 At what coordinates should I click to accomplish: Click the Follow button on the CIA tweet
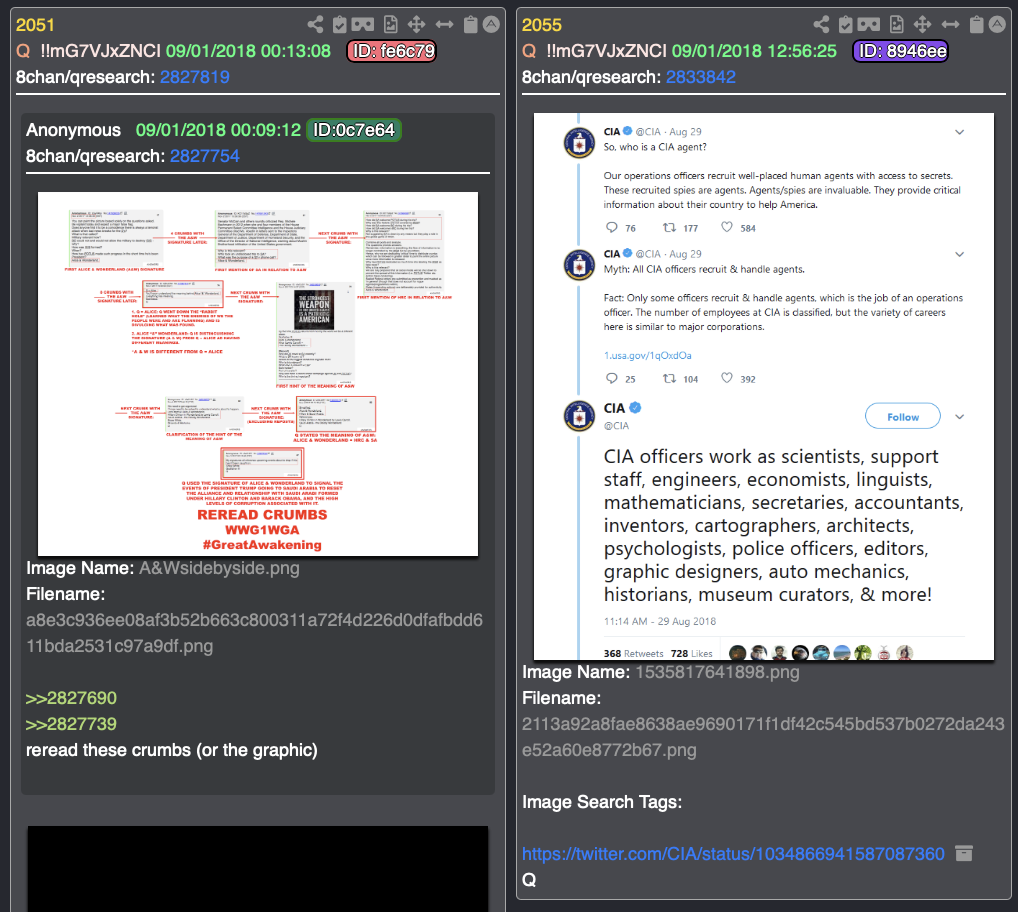[902, 417]
